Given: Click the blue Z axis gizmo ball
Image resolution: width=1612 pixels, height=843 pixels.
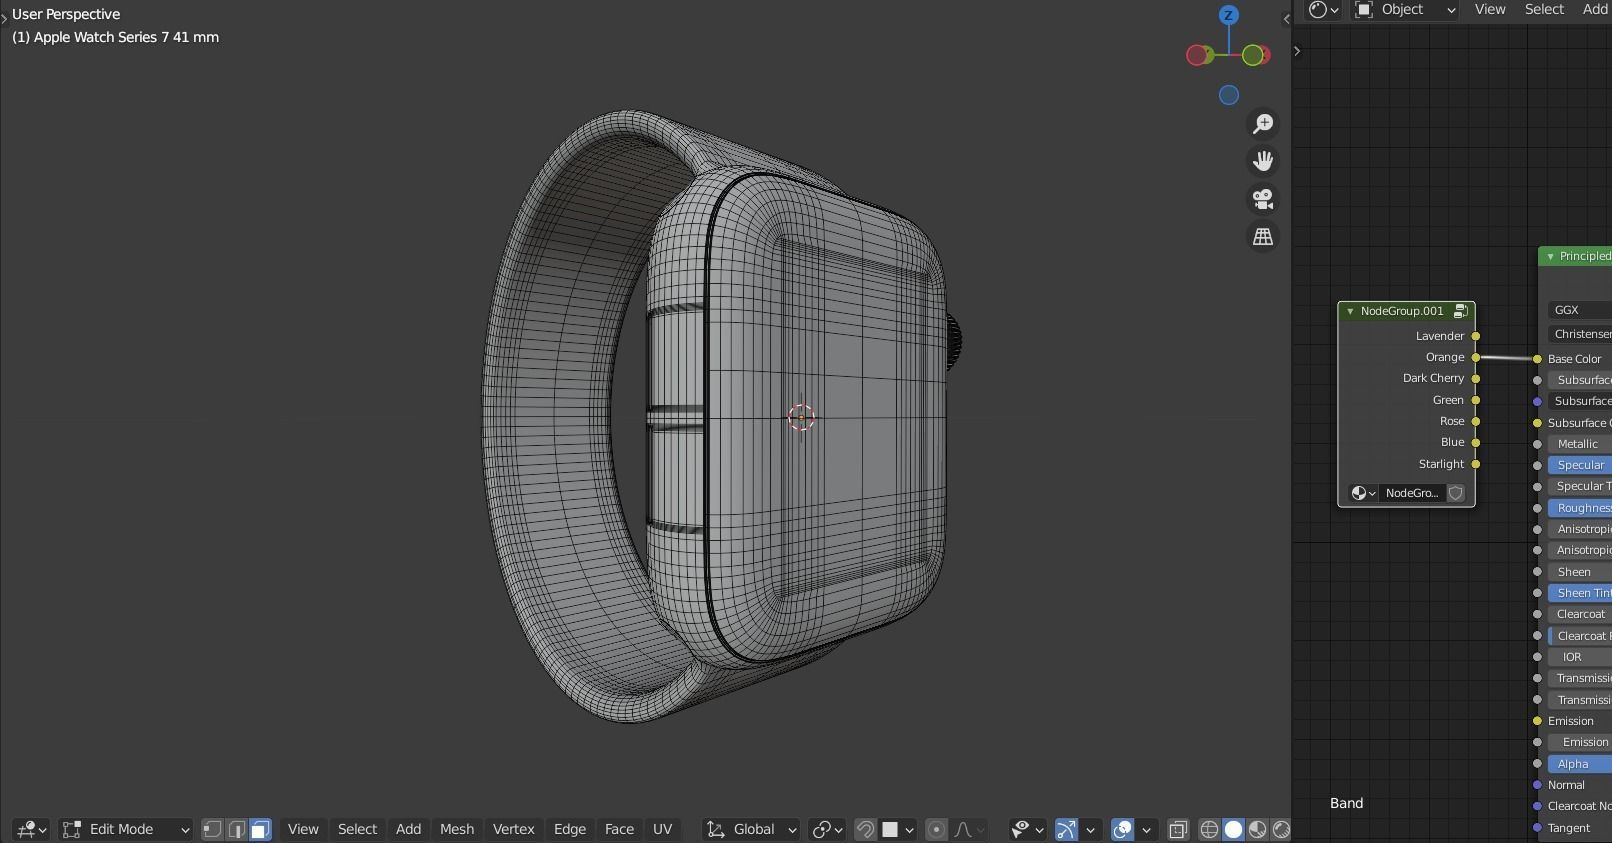Looking at the screenshot, I should click(x=1229, y=15).
